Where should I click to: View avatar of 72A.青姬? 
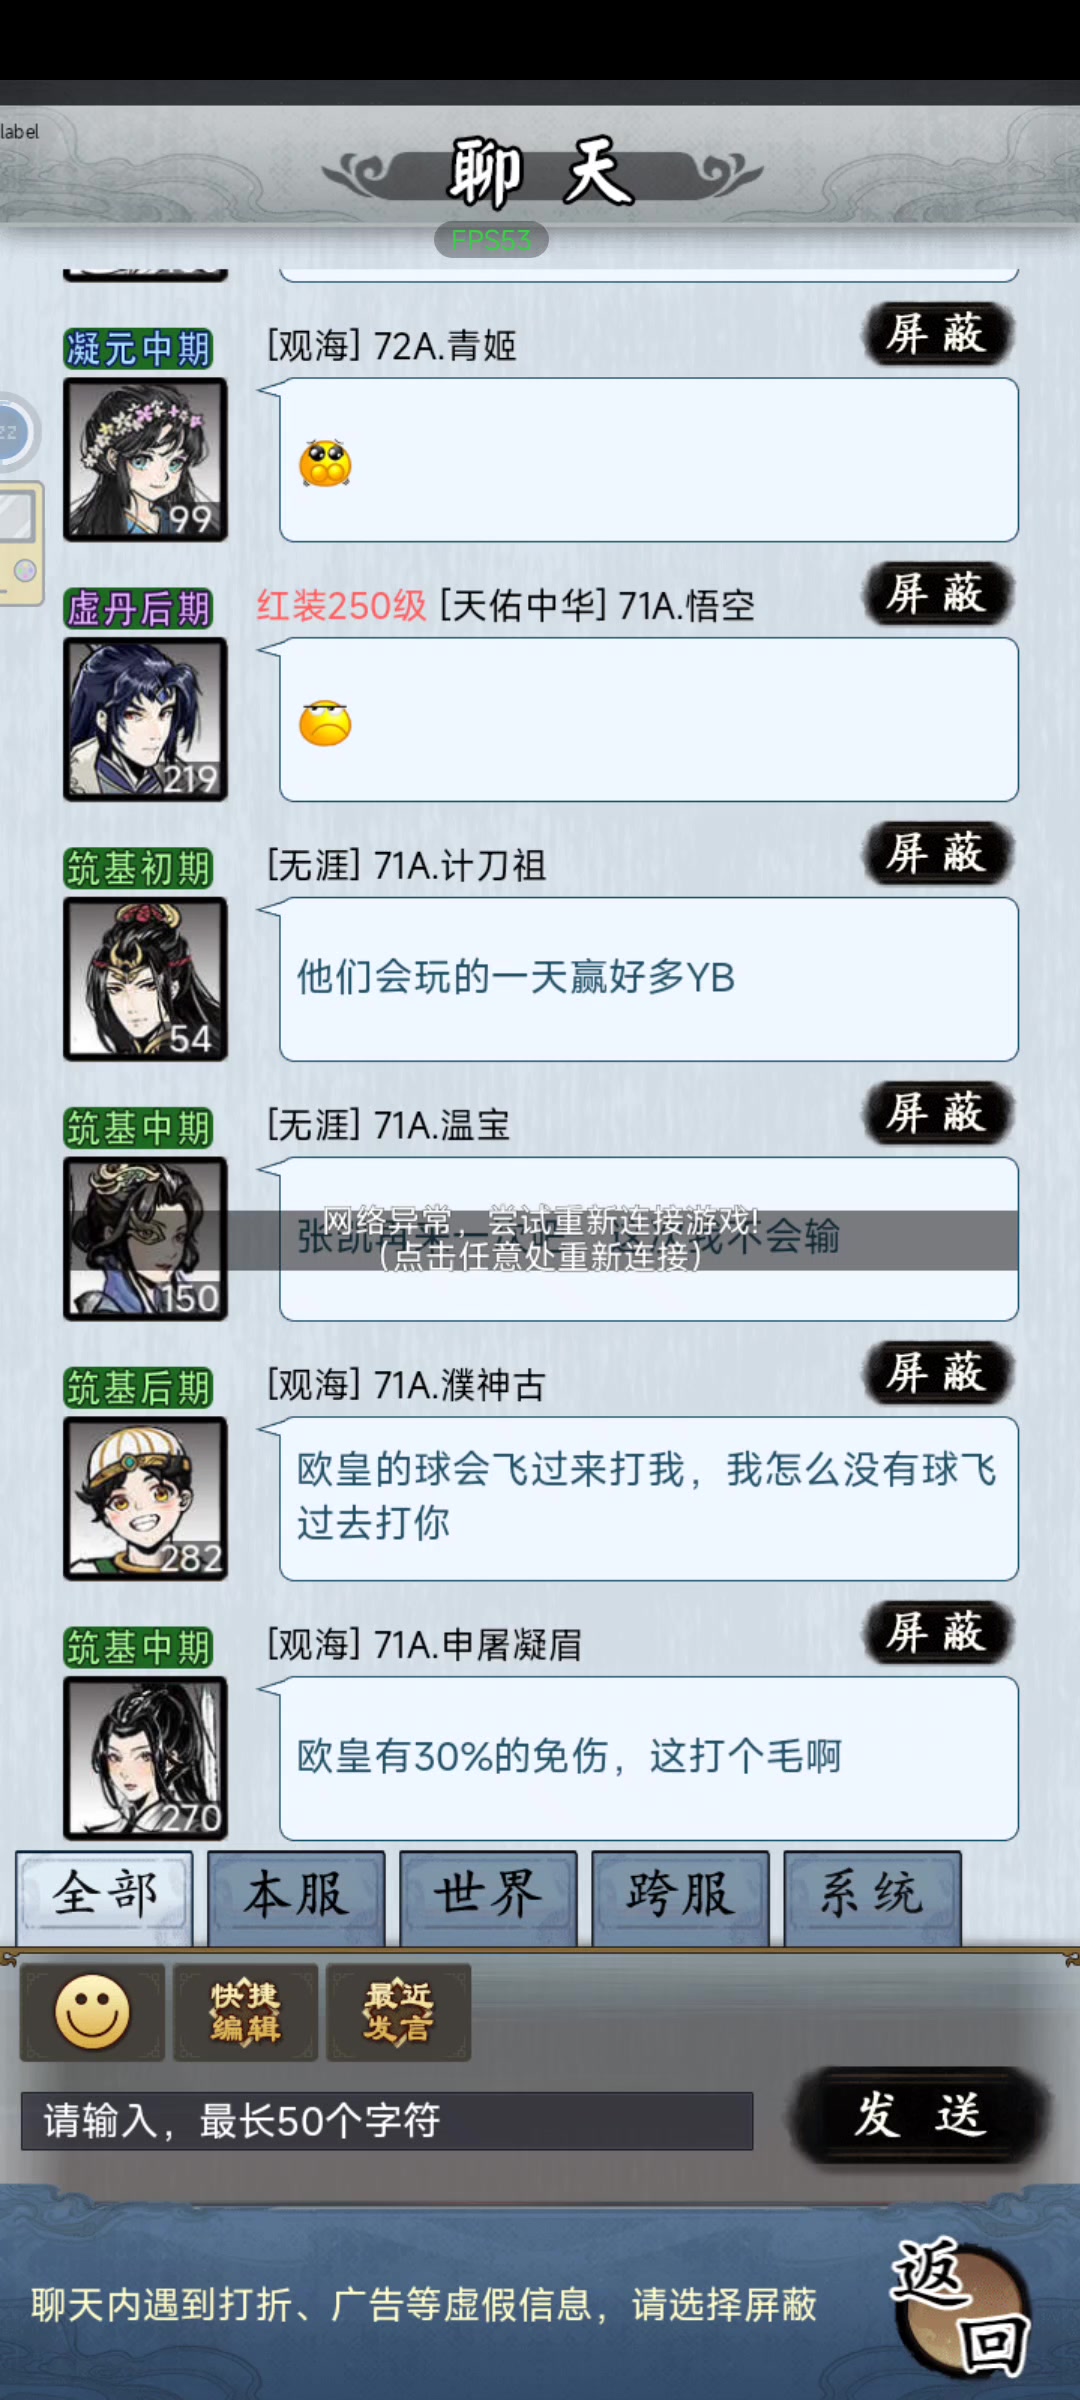pos(146,460)
